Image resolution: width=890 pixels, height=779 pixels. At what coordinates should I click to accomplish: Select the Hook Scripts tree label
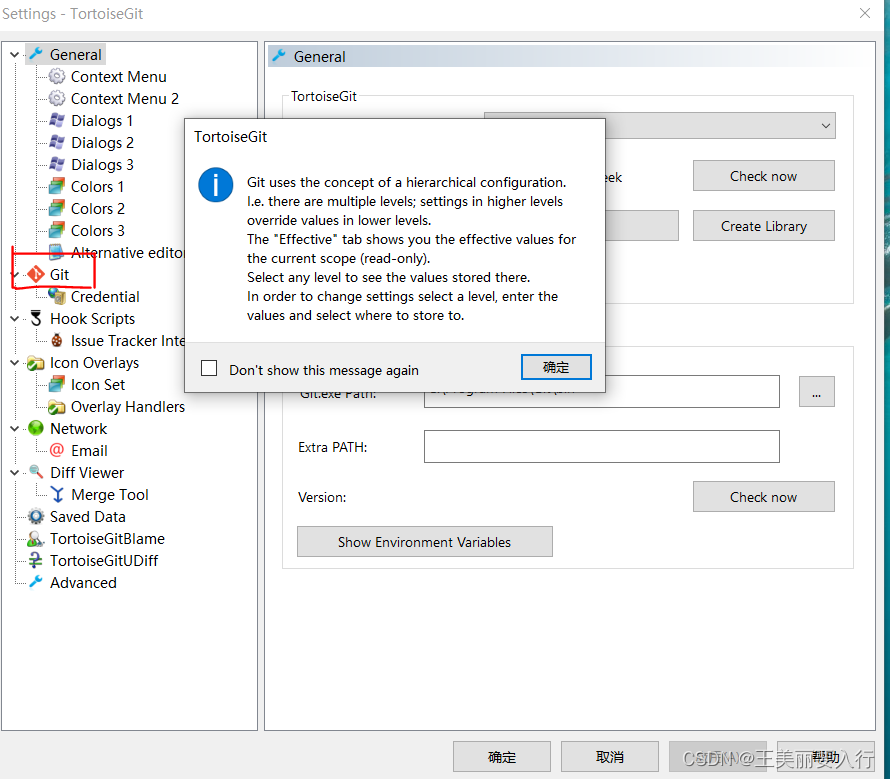tap(93, 319)
